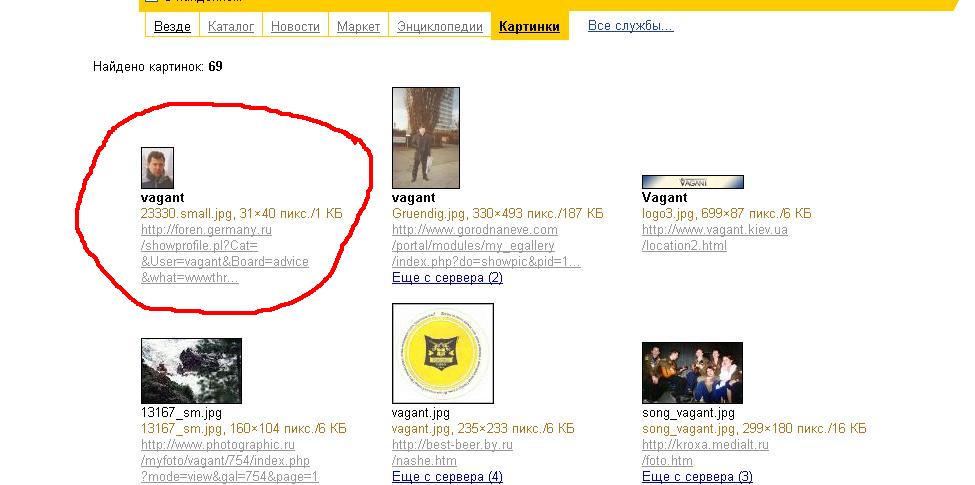Go to the Маркет tab
This screenshot has width=975, height=485.
358,27
